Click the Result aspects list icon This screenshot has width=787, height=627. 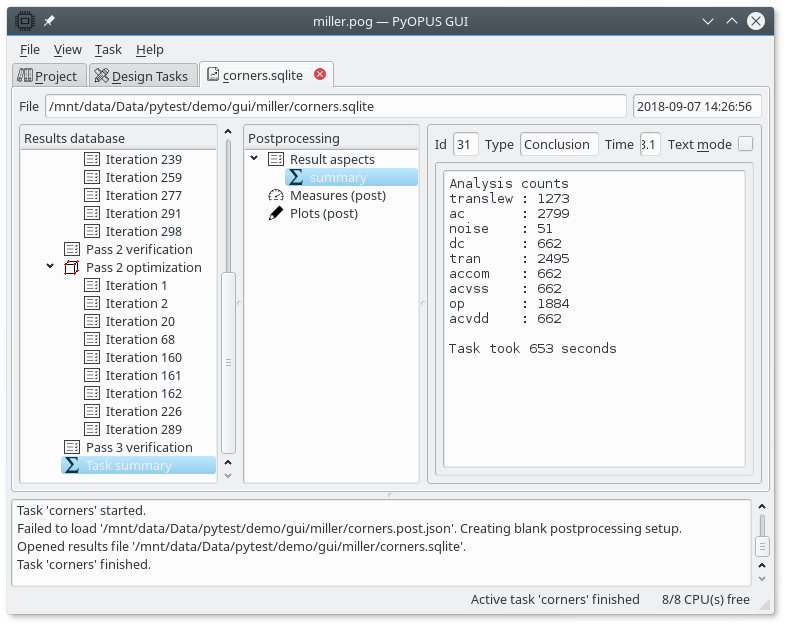pos(276,160)
